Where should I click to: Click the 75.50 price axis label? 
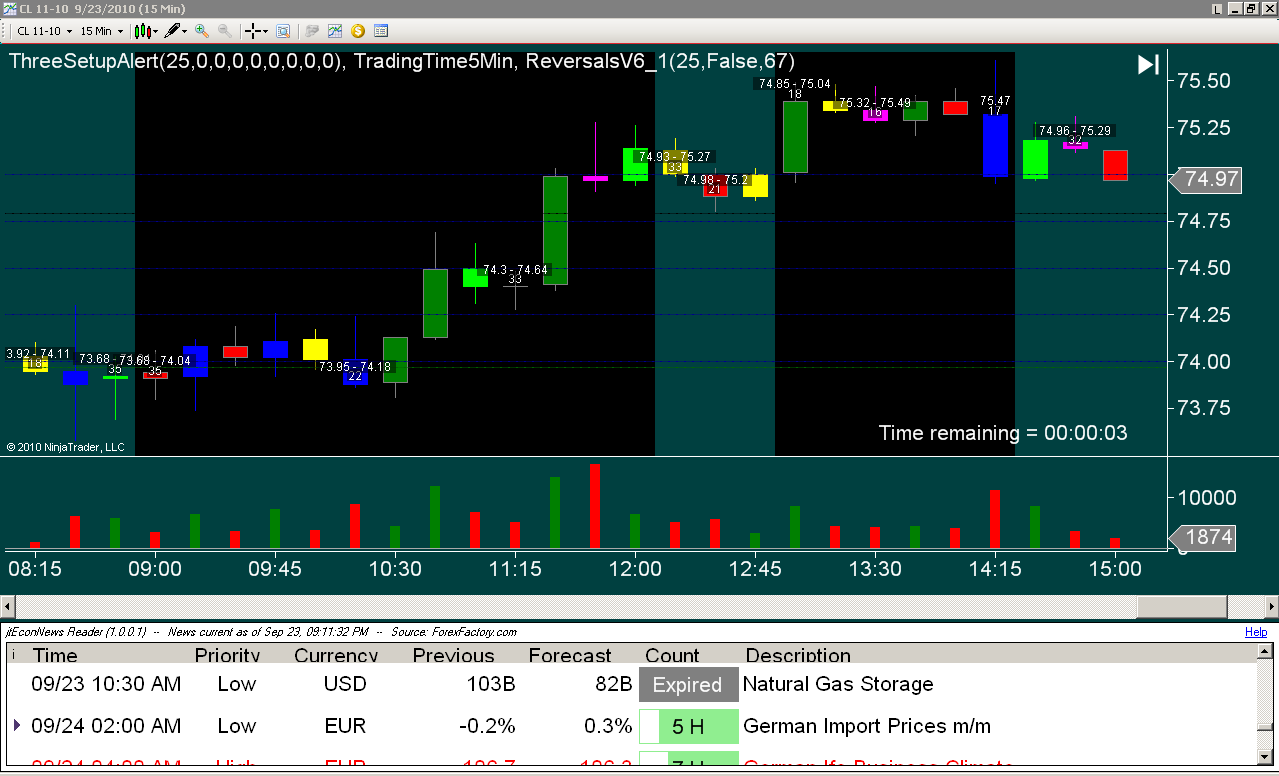pyautogui.click(x=1205, y=81)
